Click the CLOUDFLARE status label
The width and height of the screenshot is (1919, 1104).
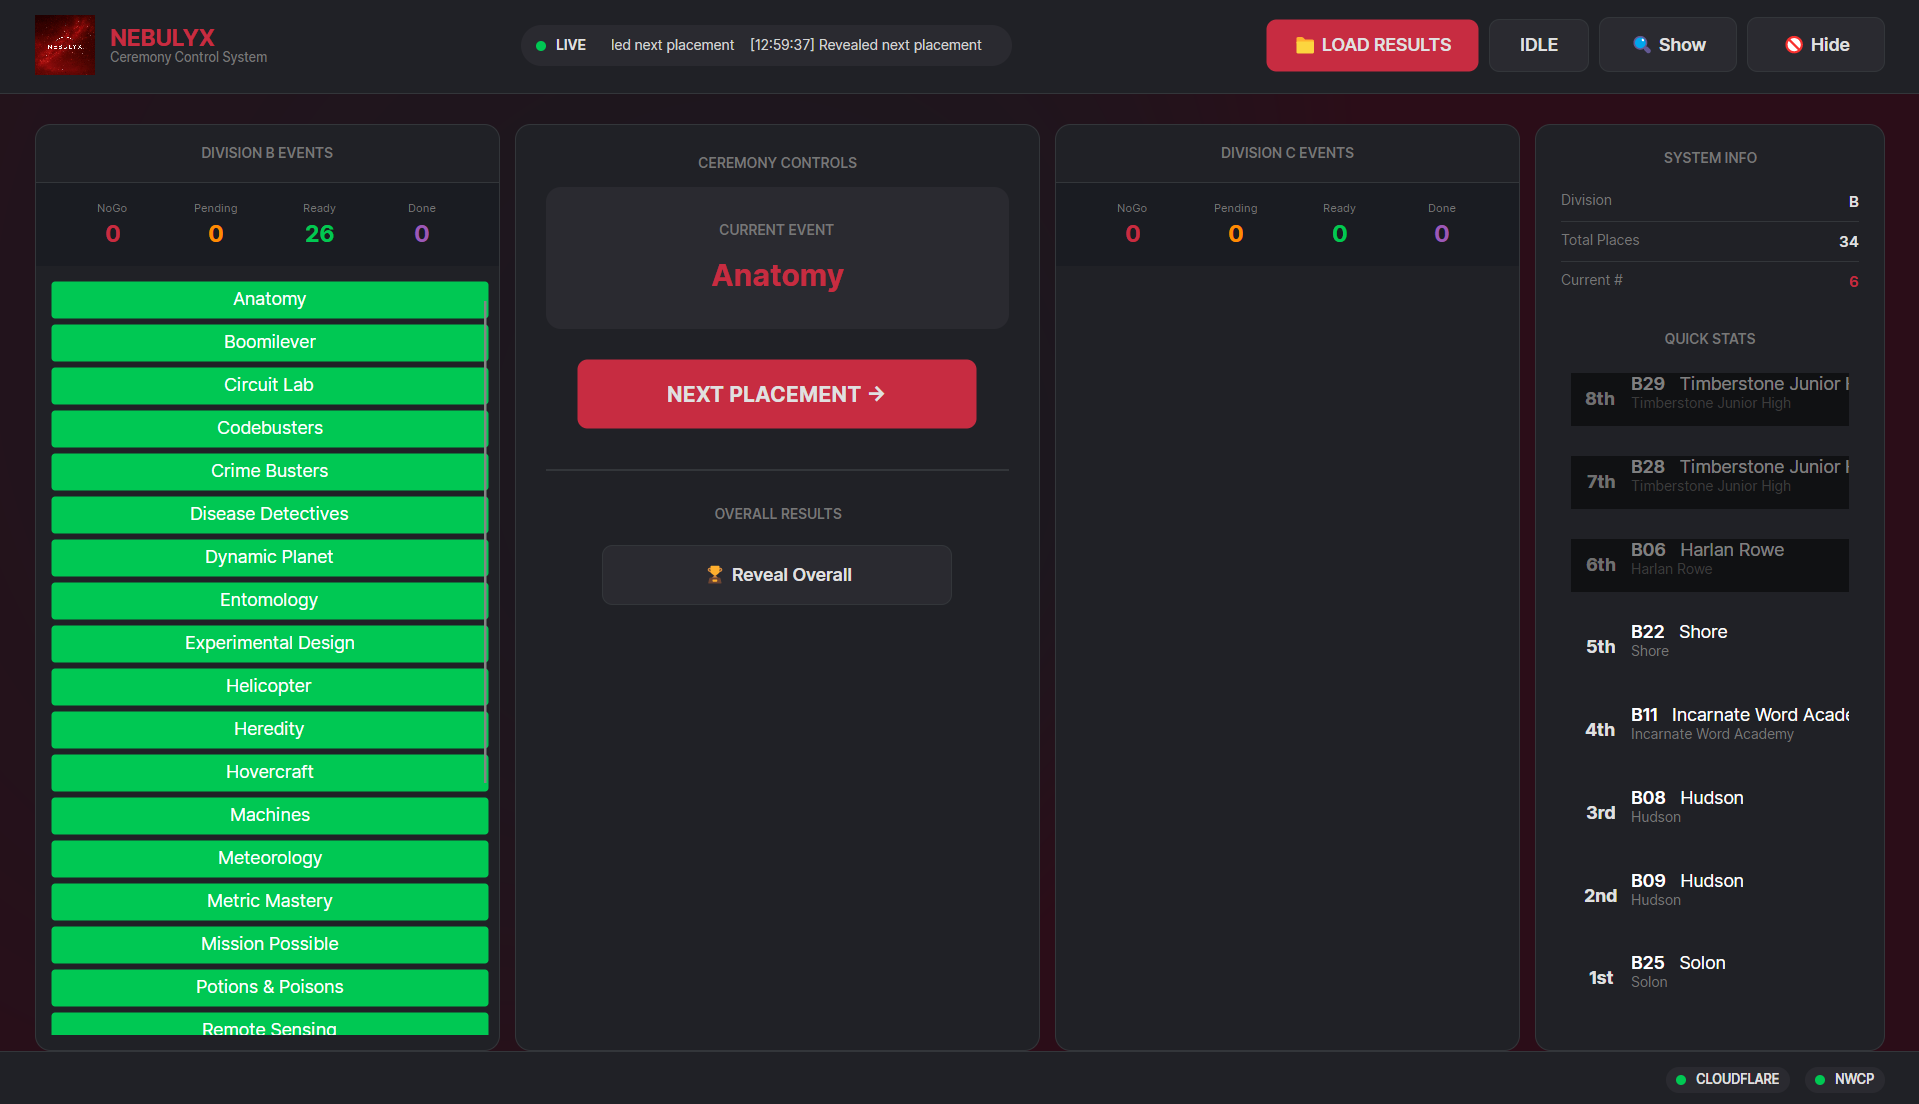[1737, 1079]
